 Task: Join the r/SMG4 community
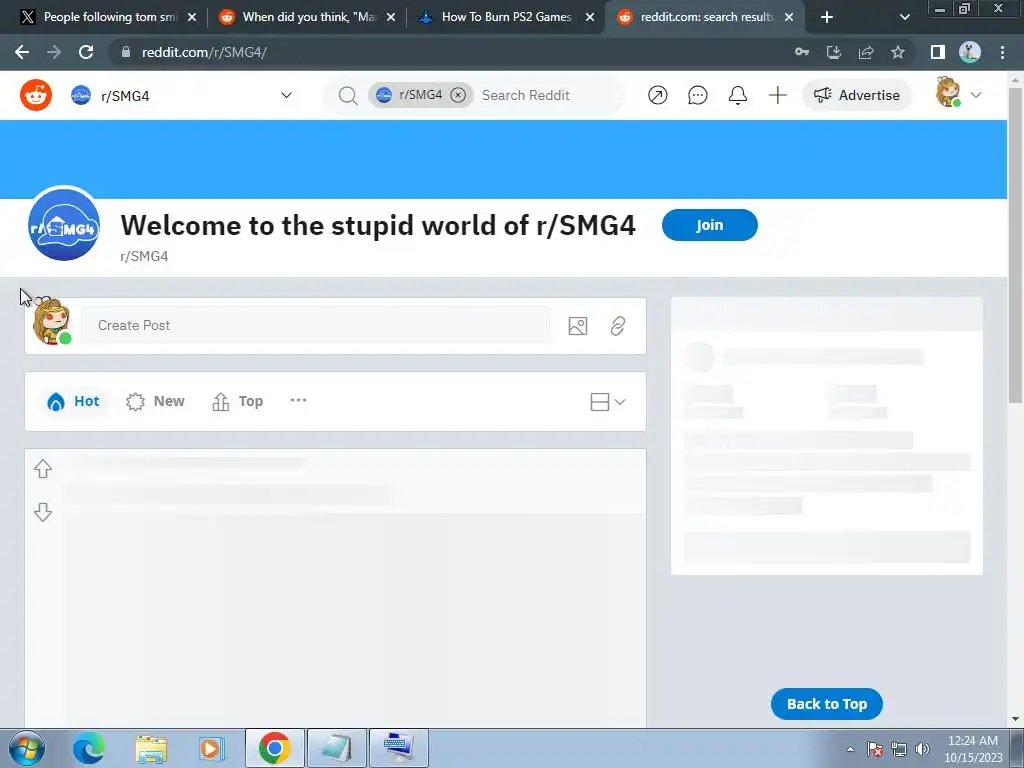click(709, 225)
